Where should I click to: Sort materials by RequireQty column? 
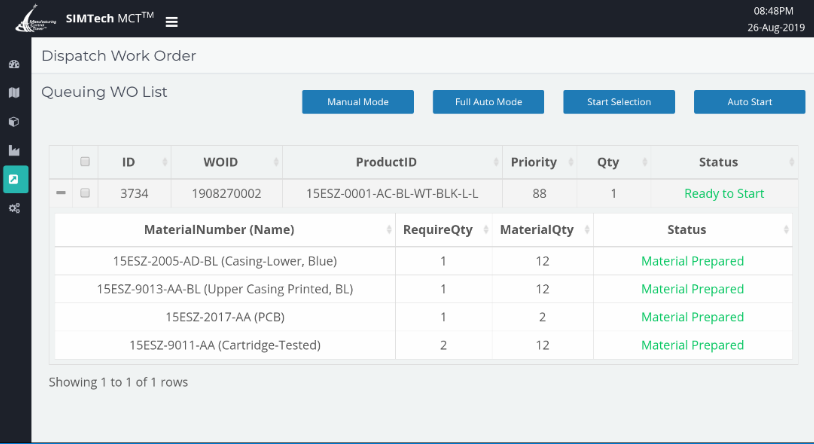(x=444, y=230)
